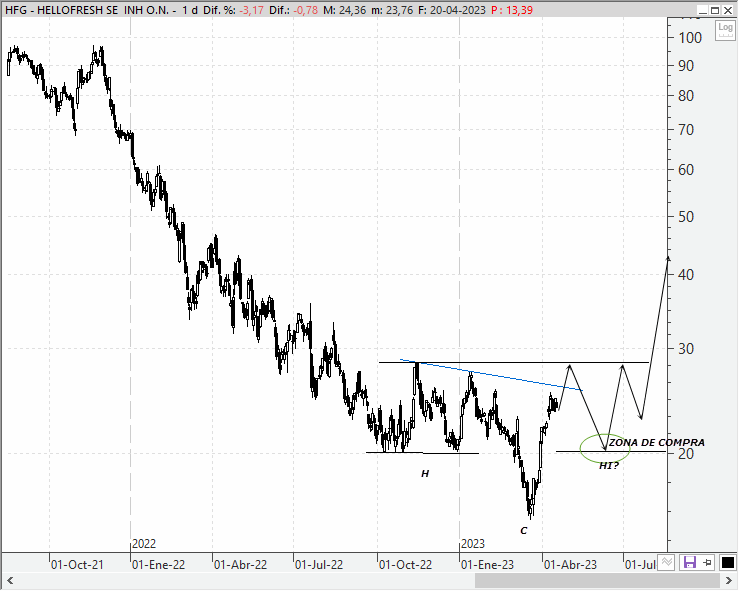Click the F: 20-04-2023 date
The image size is (739, 591).
pos(452,10)
